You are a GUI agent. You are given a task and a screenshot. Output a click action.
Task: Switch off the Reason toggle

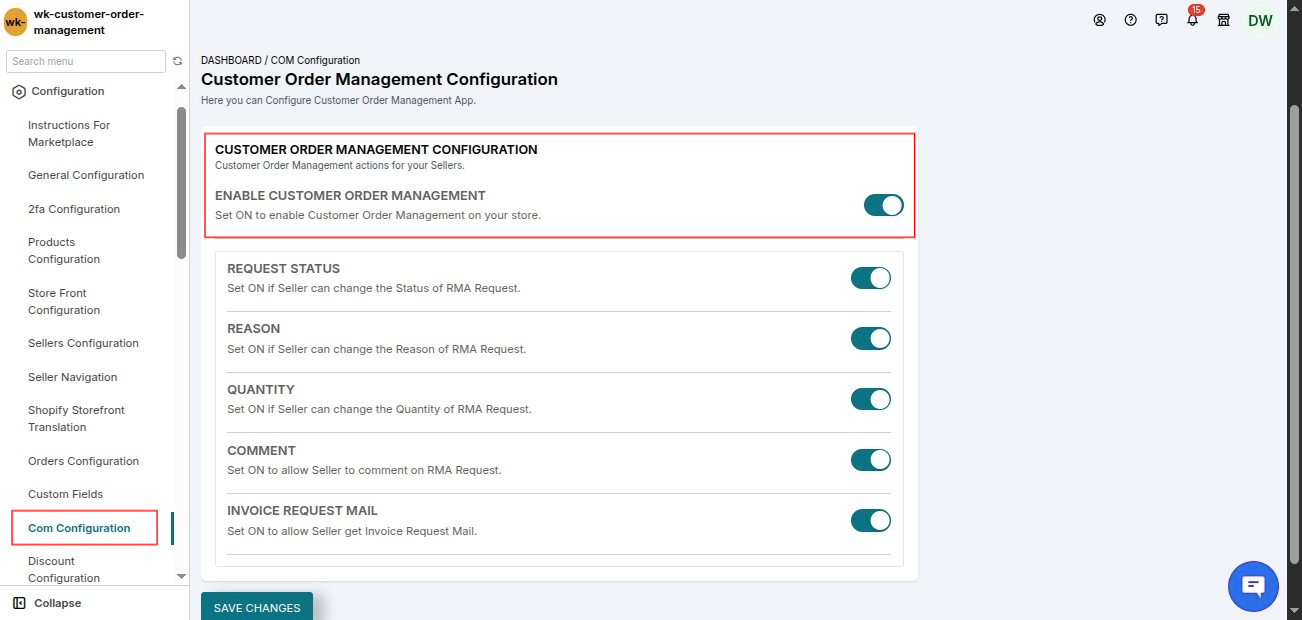pyautogui.click(x=871, y=339)
